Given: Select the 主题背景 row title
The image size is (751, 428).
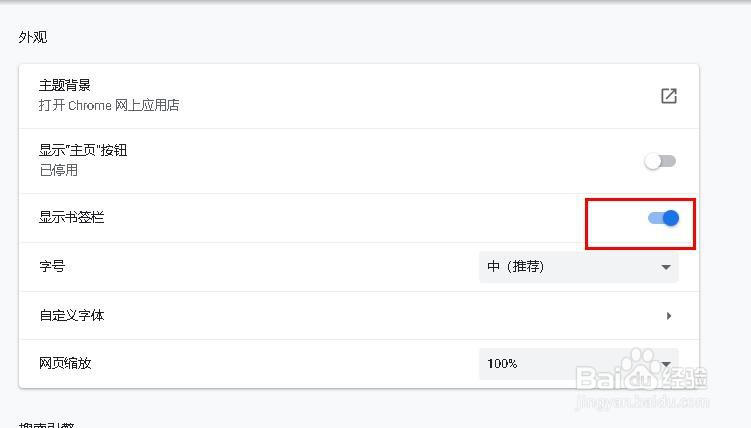Looking at the screenshot, I should point(65,85).
